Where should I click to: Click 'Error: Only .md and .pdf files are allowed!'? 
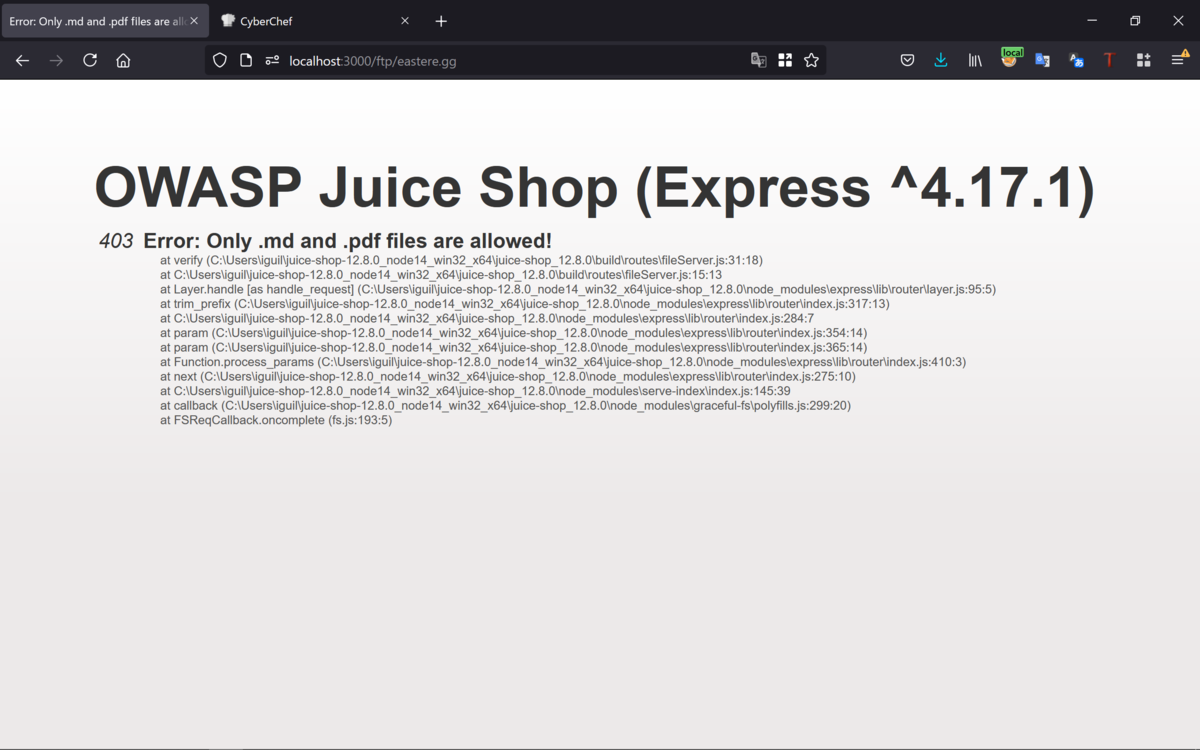coord(347,241)
